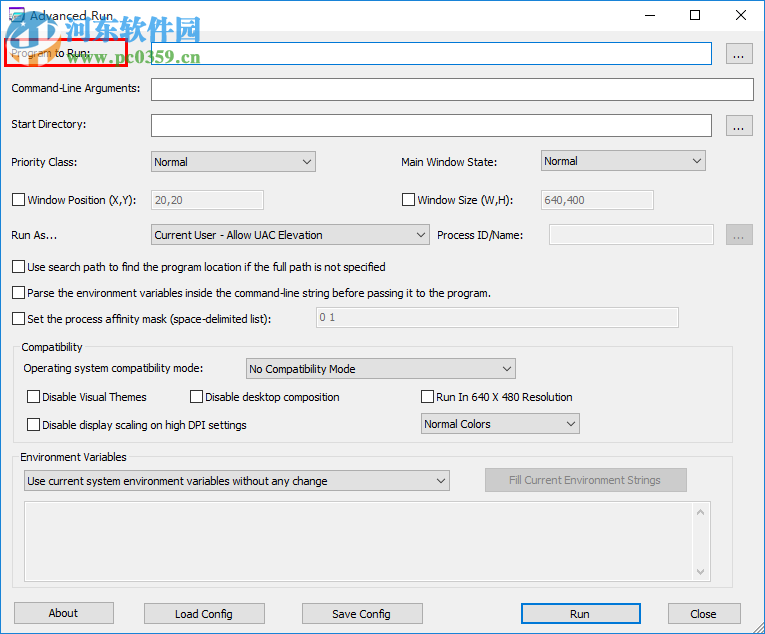Check Parse the environment variables option
This screenshot has width=765, height=634.
[x=19, y=292]
